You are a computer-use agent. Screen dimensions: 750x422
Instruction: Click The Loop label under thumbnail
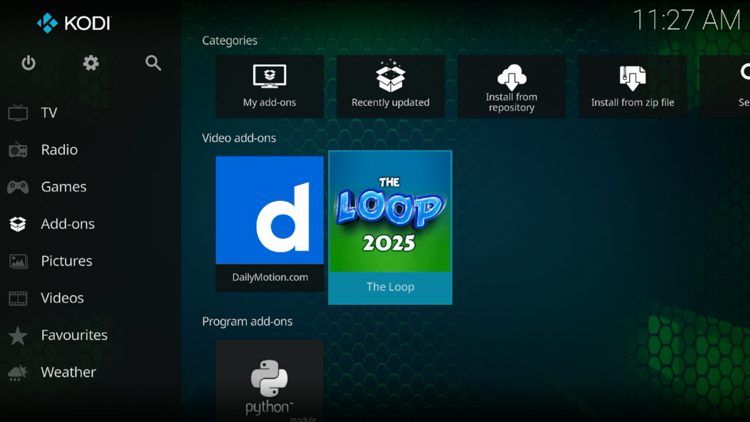click(390, 287)
